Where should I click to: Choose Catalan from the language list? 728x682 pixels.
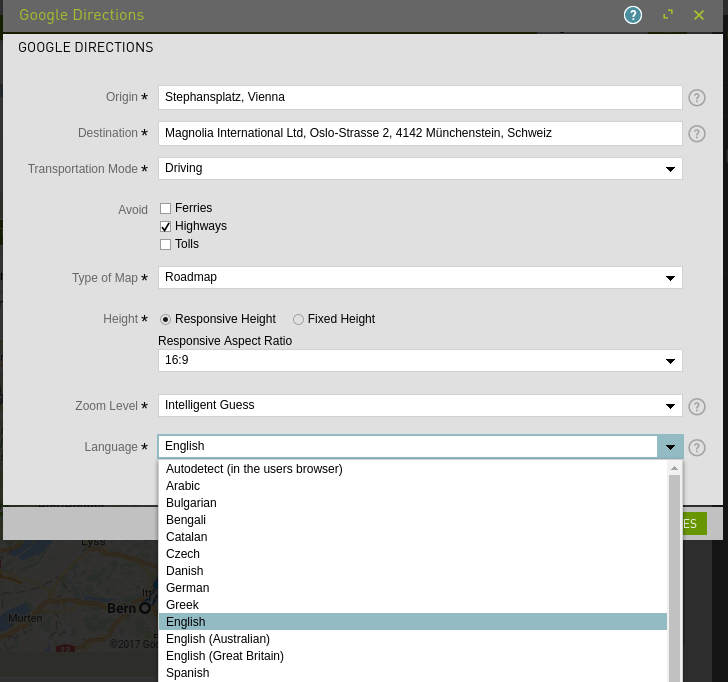(x=412, y=537)
